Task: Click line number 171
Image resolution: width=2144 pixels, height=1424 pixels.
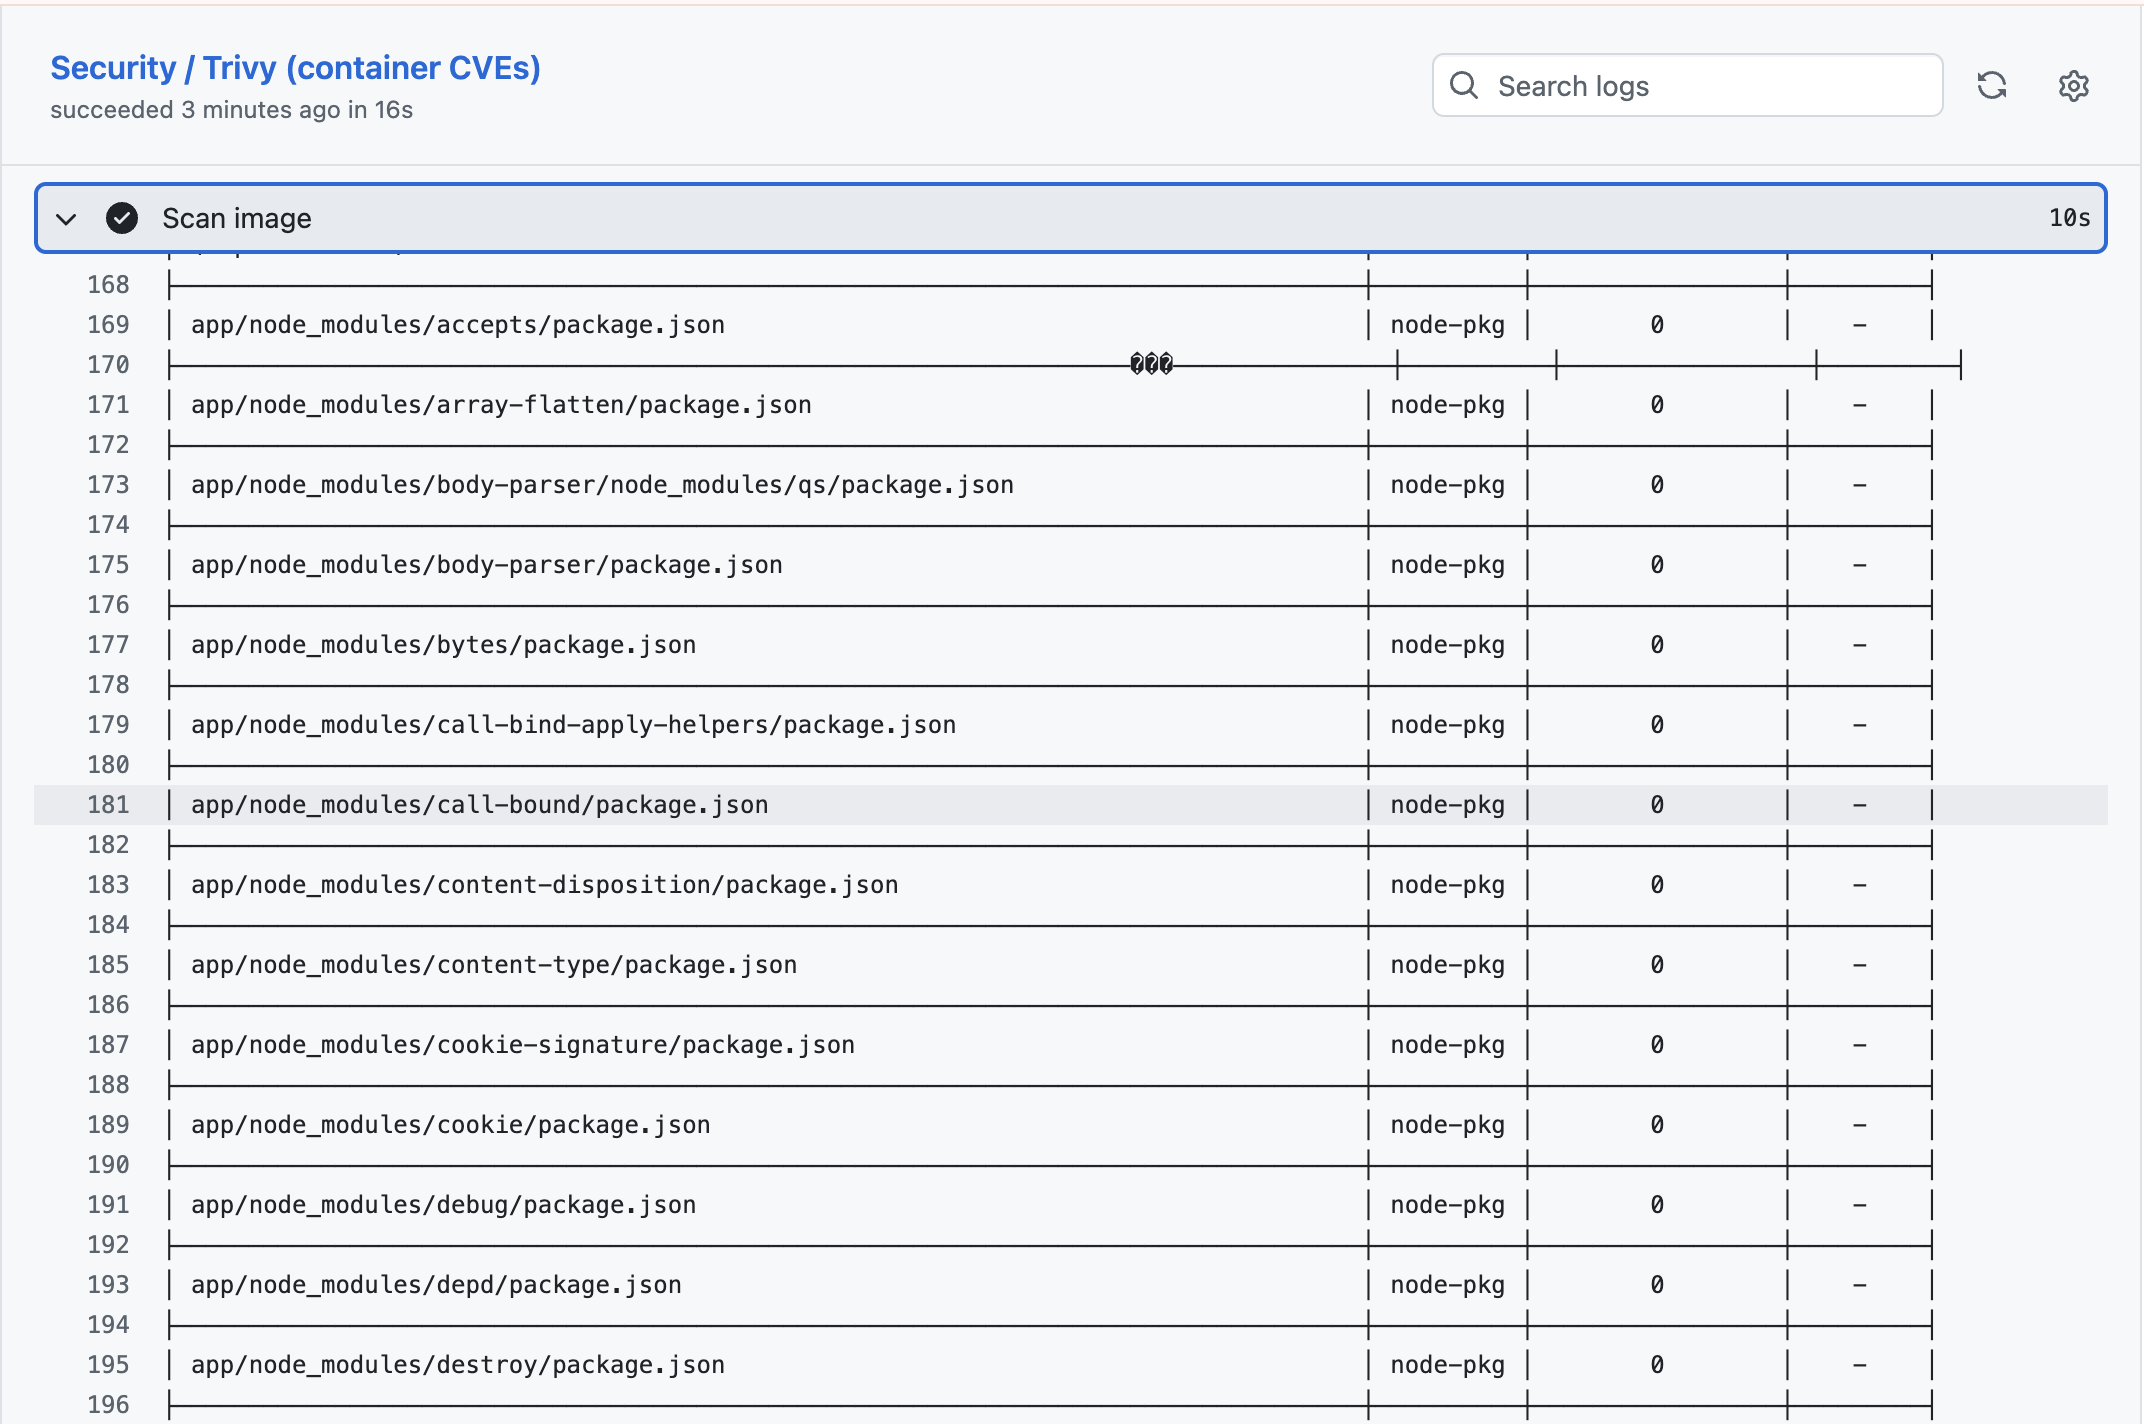Action: [108, 405]
